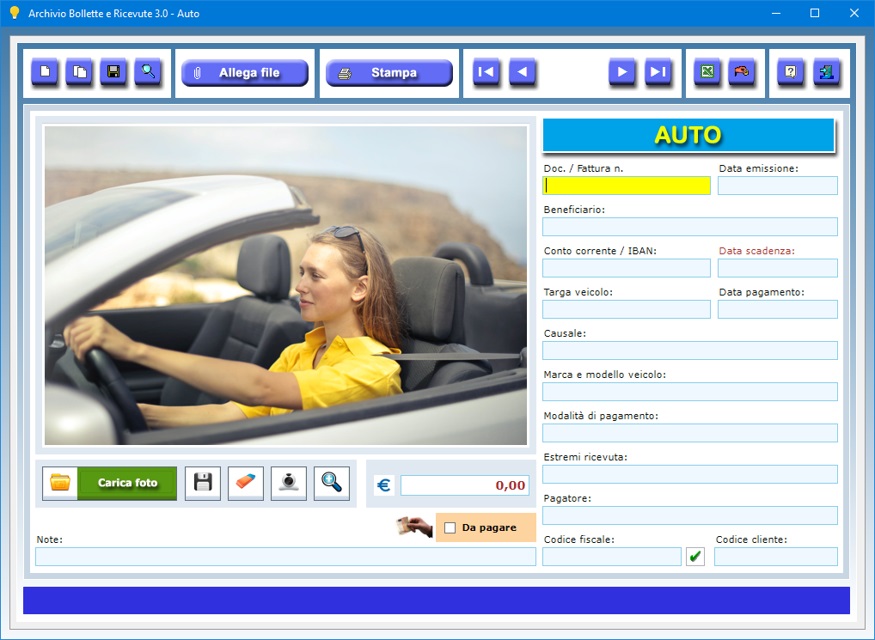Go to first record

[486, 72]
